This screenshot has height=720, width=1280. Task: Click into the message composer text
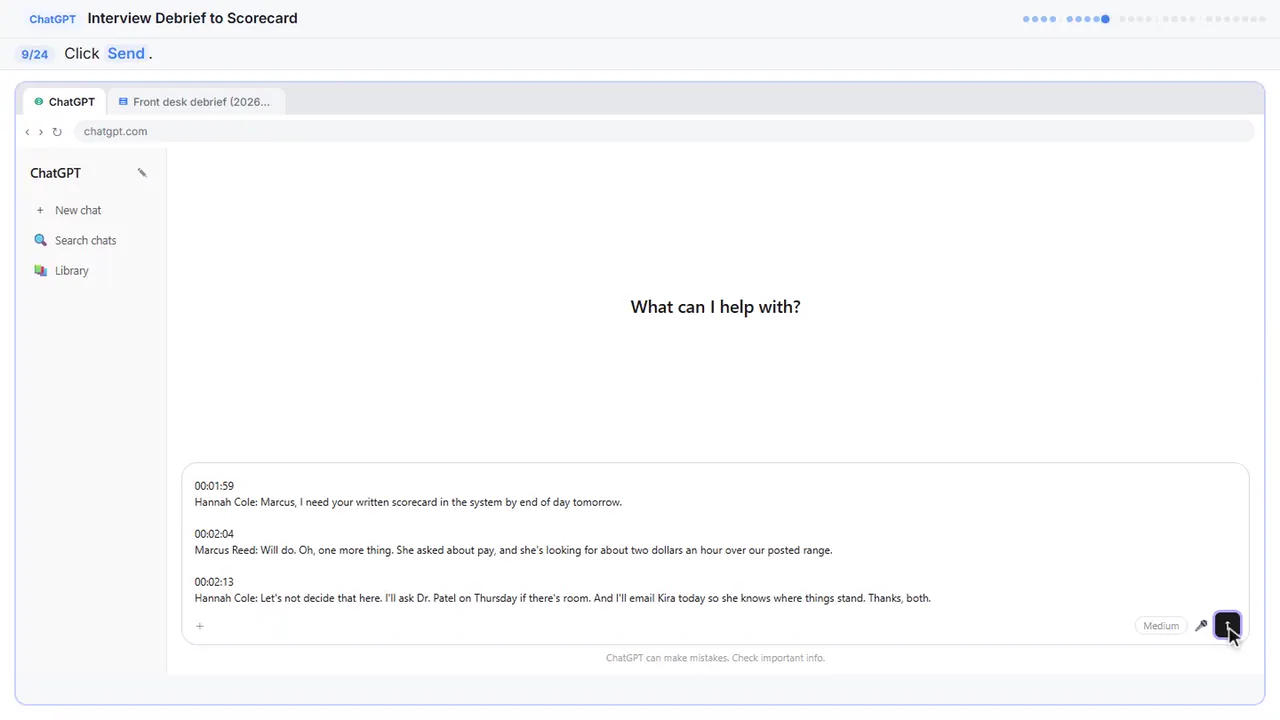click(x=715, y=541)
